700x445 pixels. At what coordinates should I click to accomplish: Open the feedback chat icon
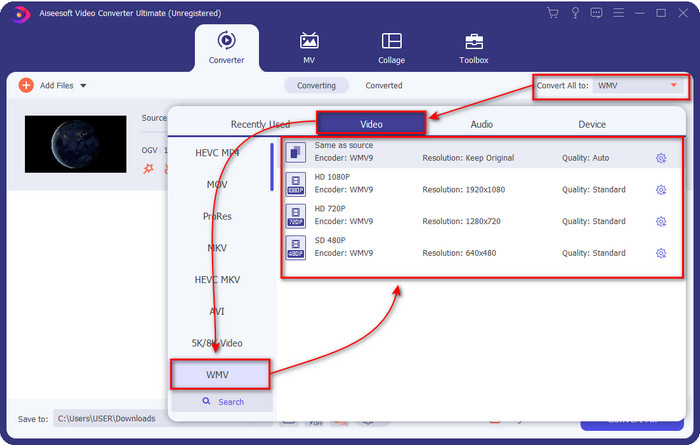point(596,13)
